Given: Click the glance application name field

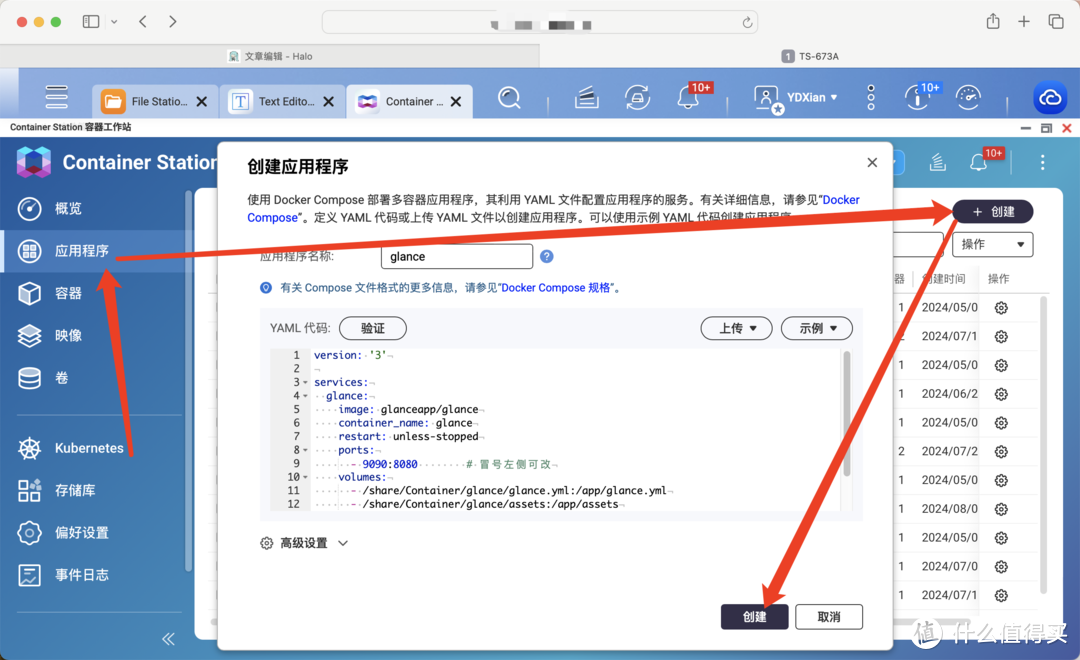Looking at the screenshot, I should point(456,256).
